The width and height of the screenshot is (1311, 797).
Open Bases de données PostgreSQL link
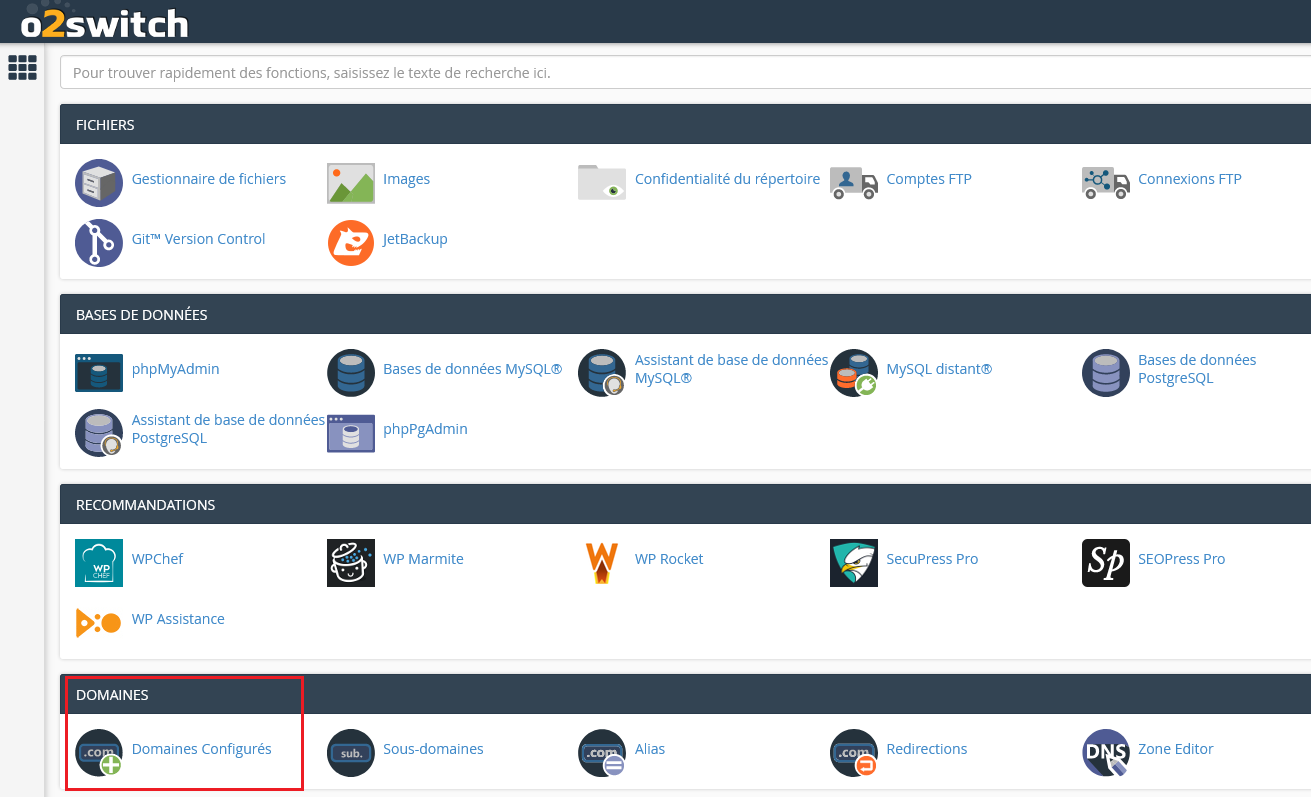(1197, 369)
